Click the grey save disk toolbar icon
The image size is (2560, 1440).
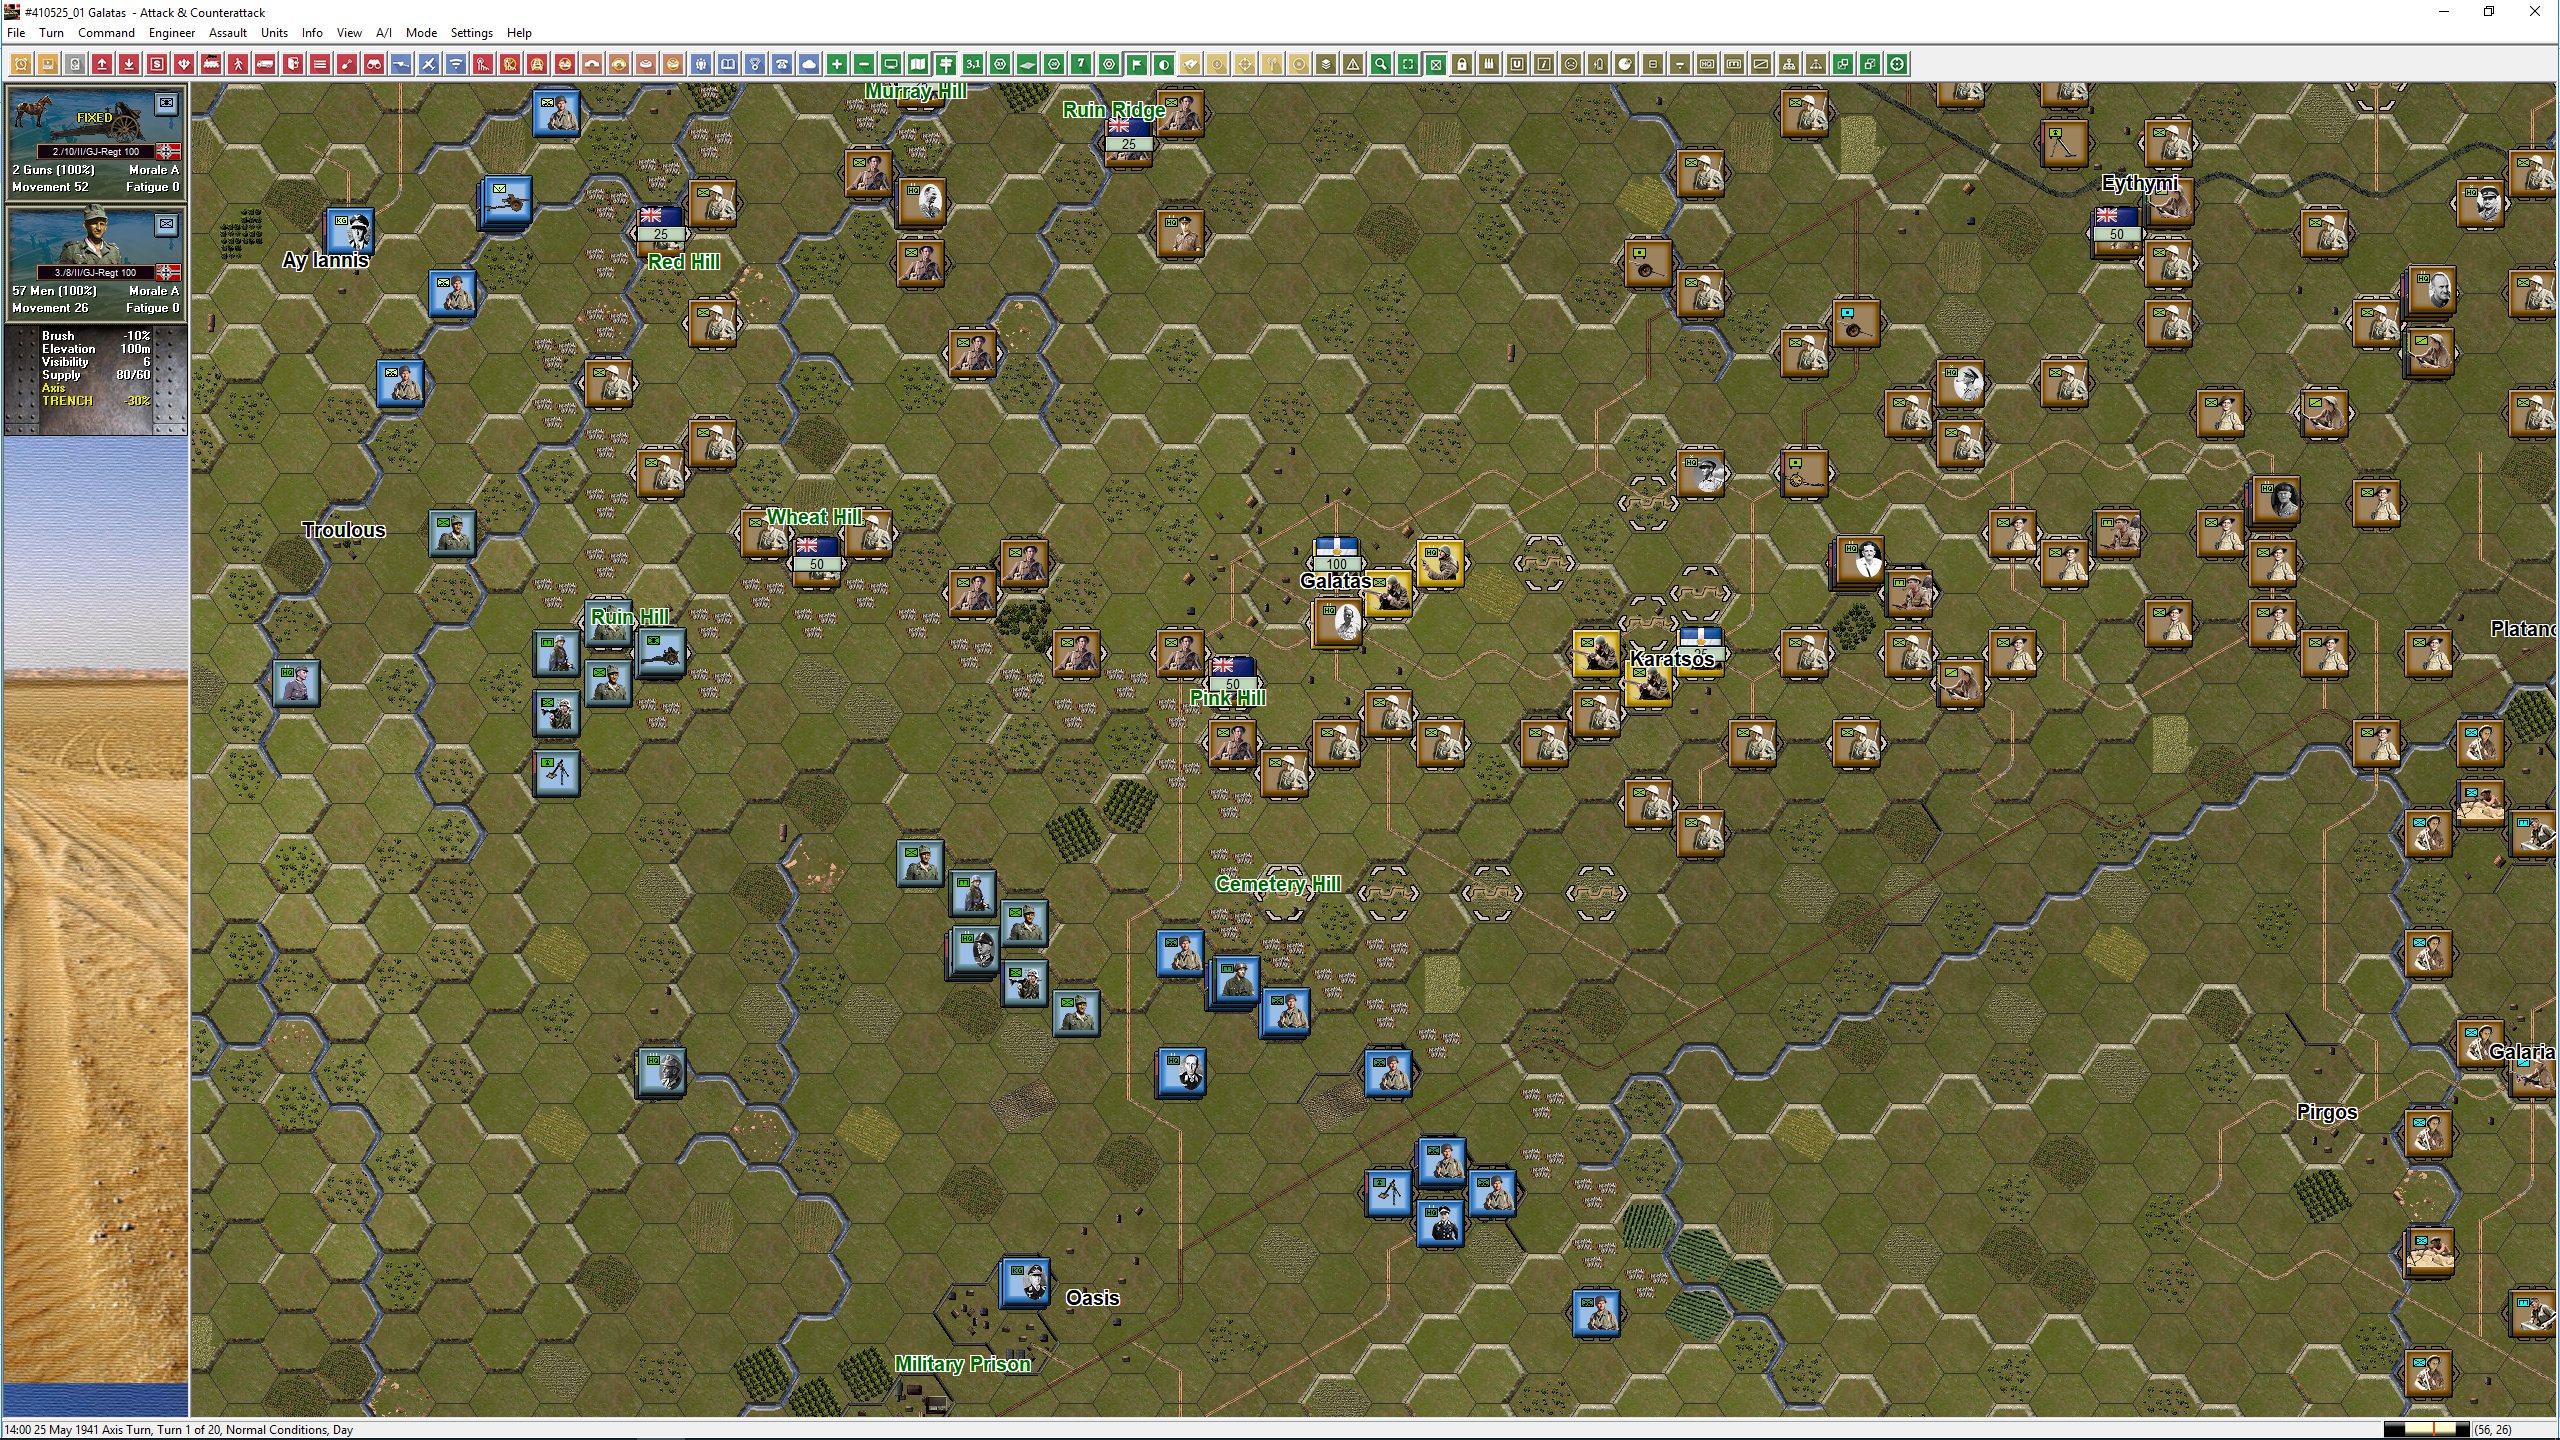(x=75, y=65)
